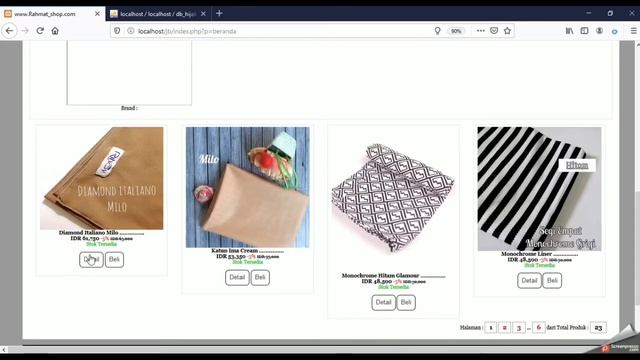Open Detail for Diamond Italiano Milo

pyautogui.click(x=91, y=260)
